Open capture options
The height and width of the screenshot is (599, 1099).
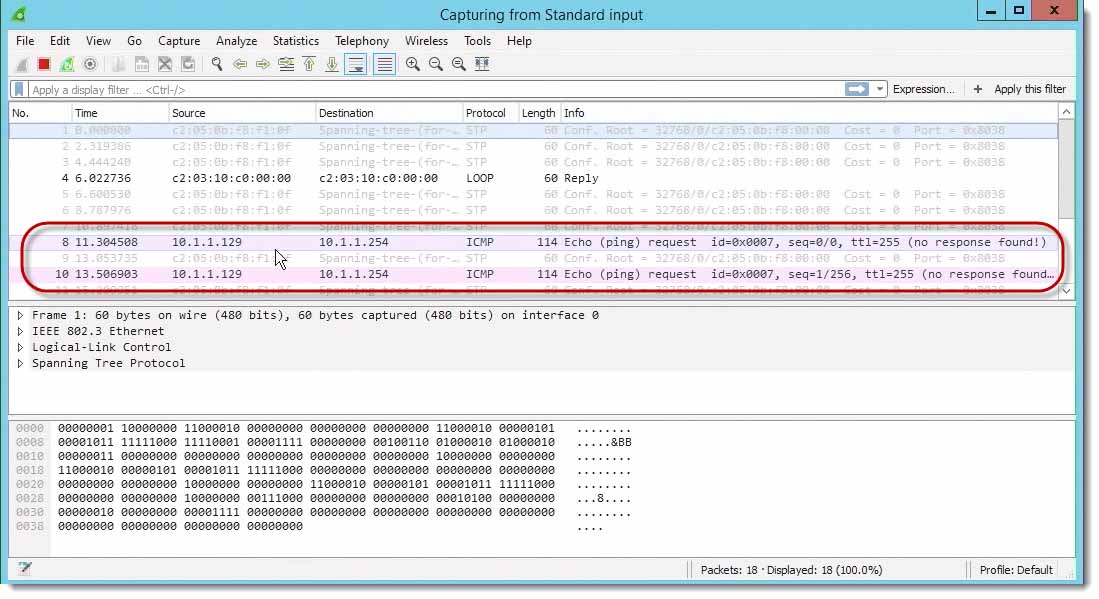tap(90, 64)
